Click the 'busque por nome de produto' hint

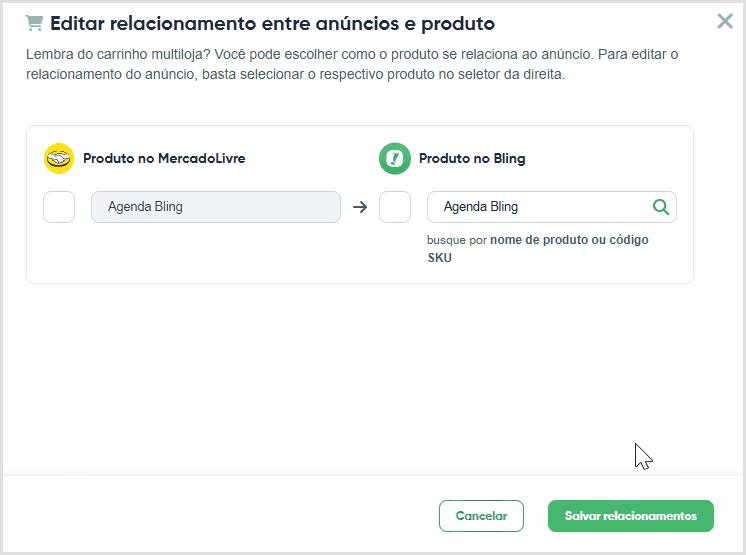538,249
